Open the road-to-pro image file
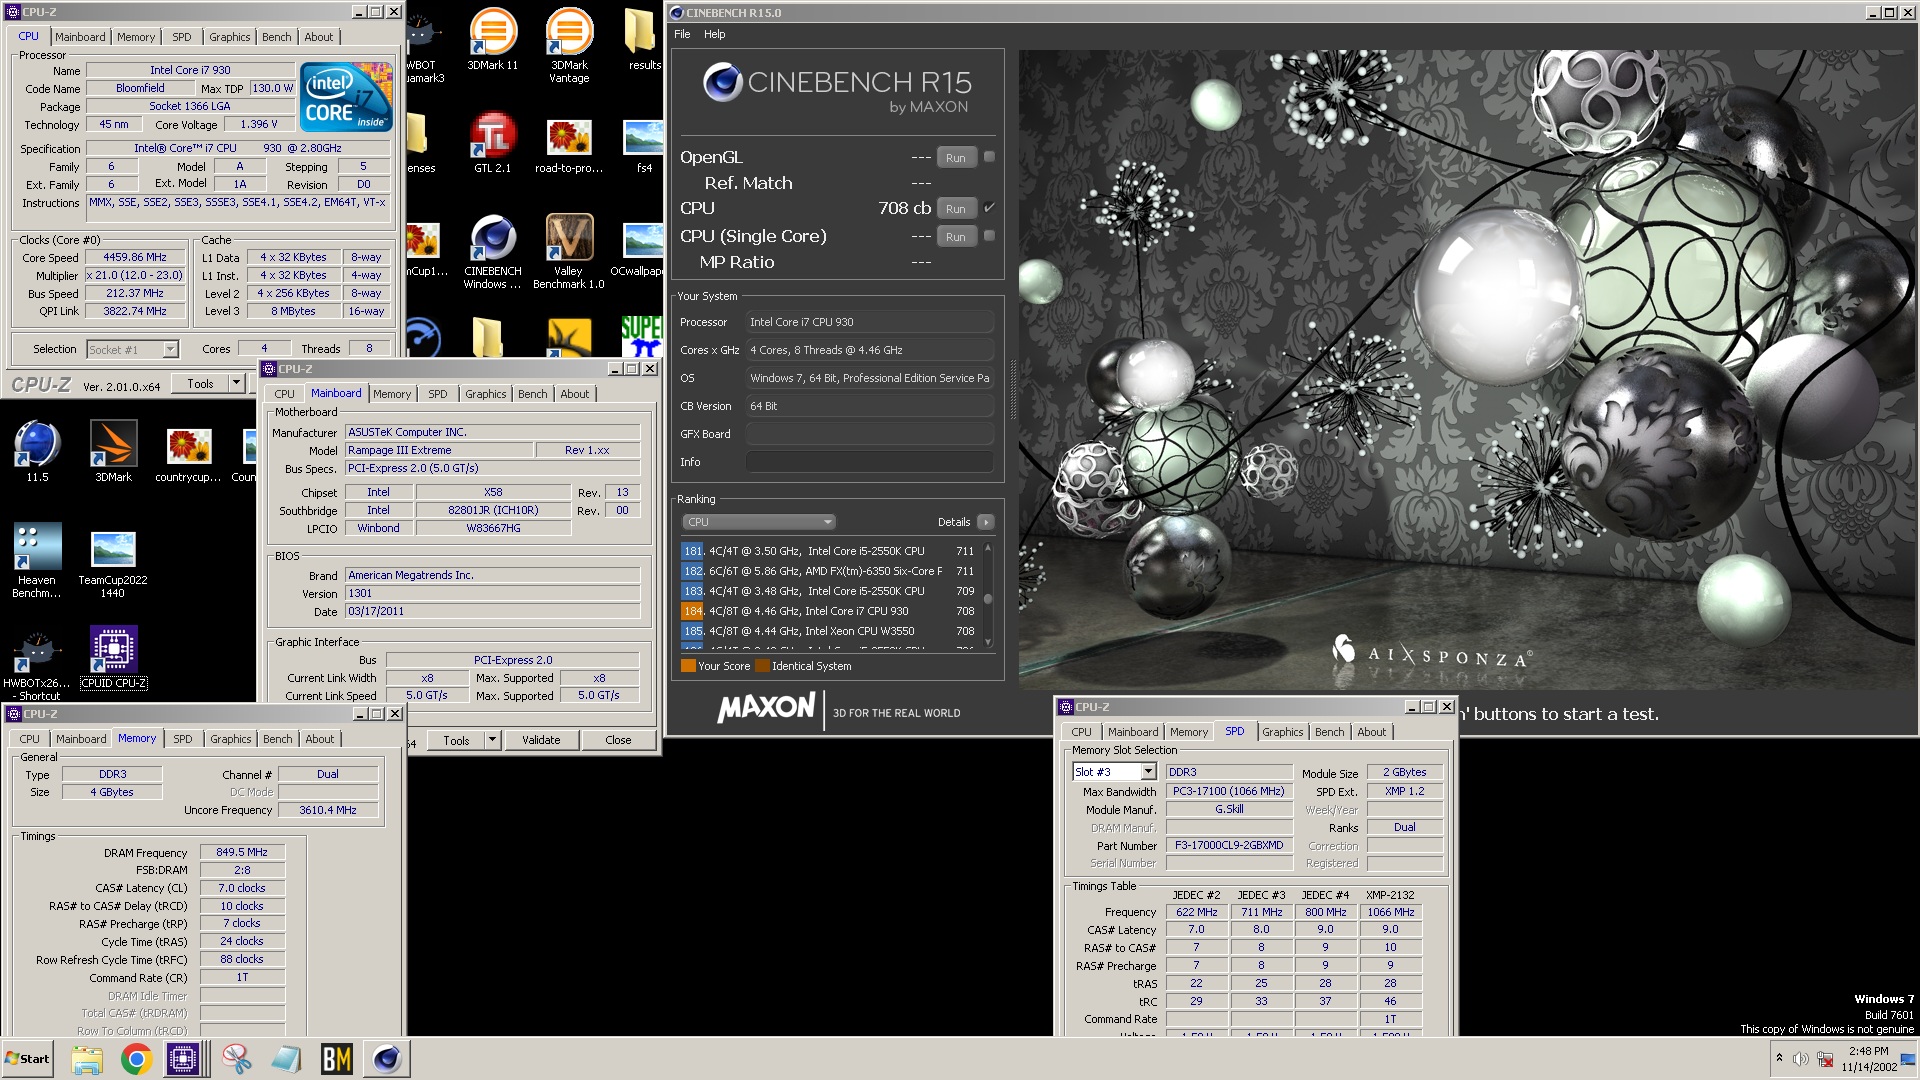The image size is (1920, 1080). coord(569,143)
